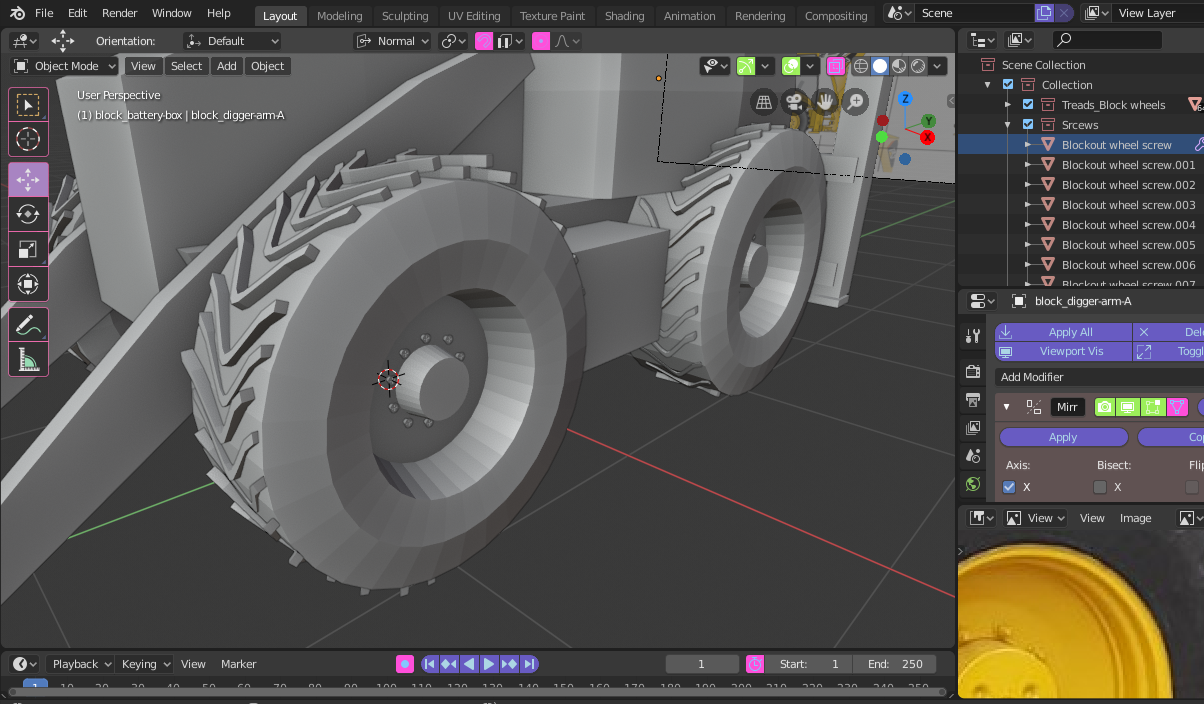Click the Blender logo menu icon
Screen dimensions: 1204x704
pos(17,14)
